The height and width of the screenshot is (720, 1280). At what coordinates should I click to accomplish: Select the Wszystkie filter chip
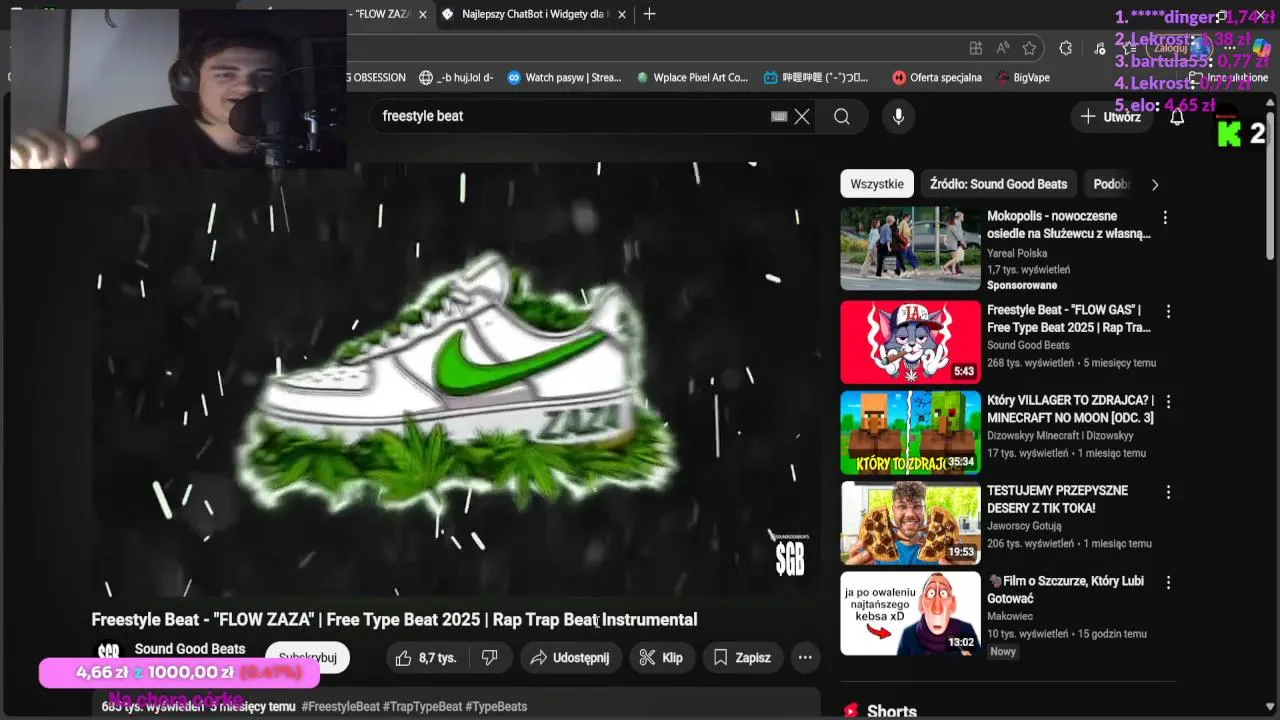coord(877,184)
